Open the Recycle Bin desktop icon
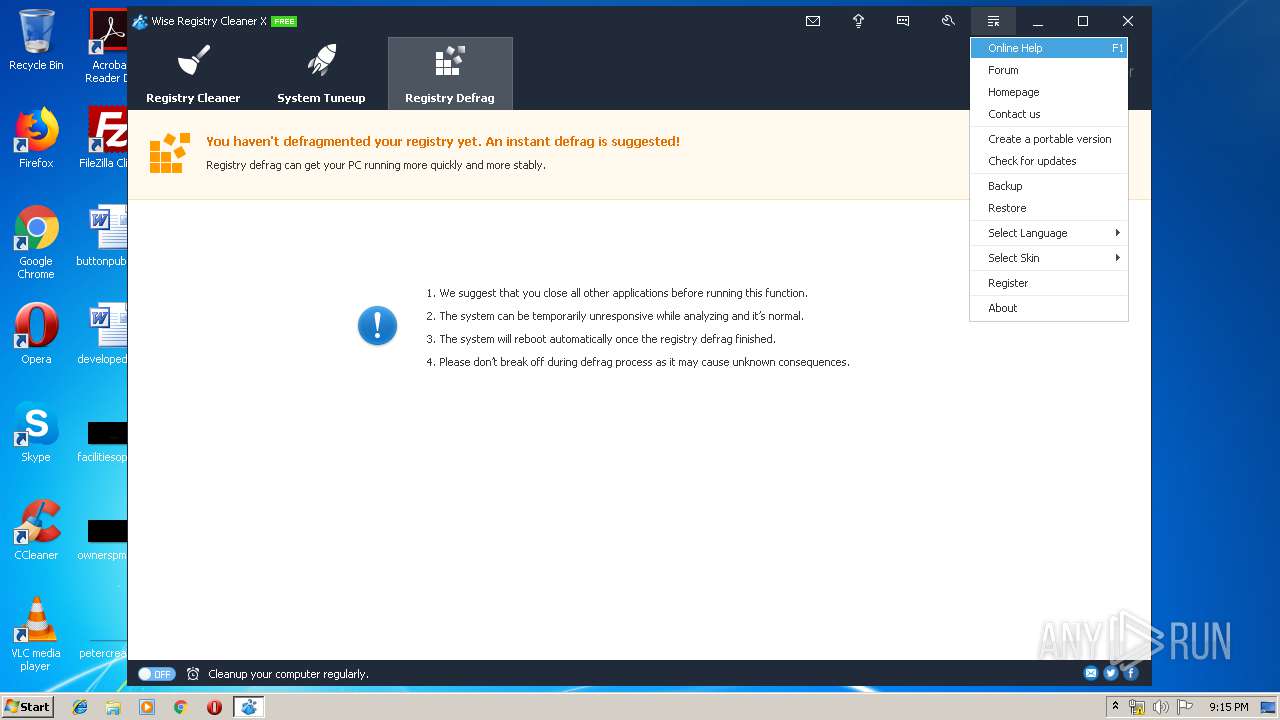 pos(36,40)
